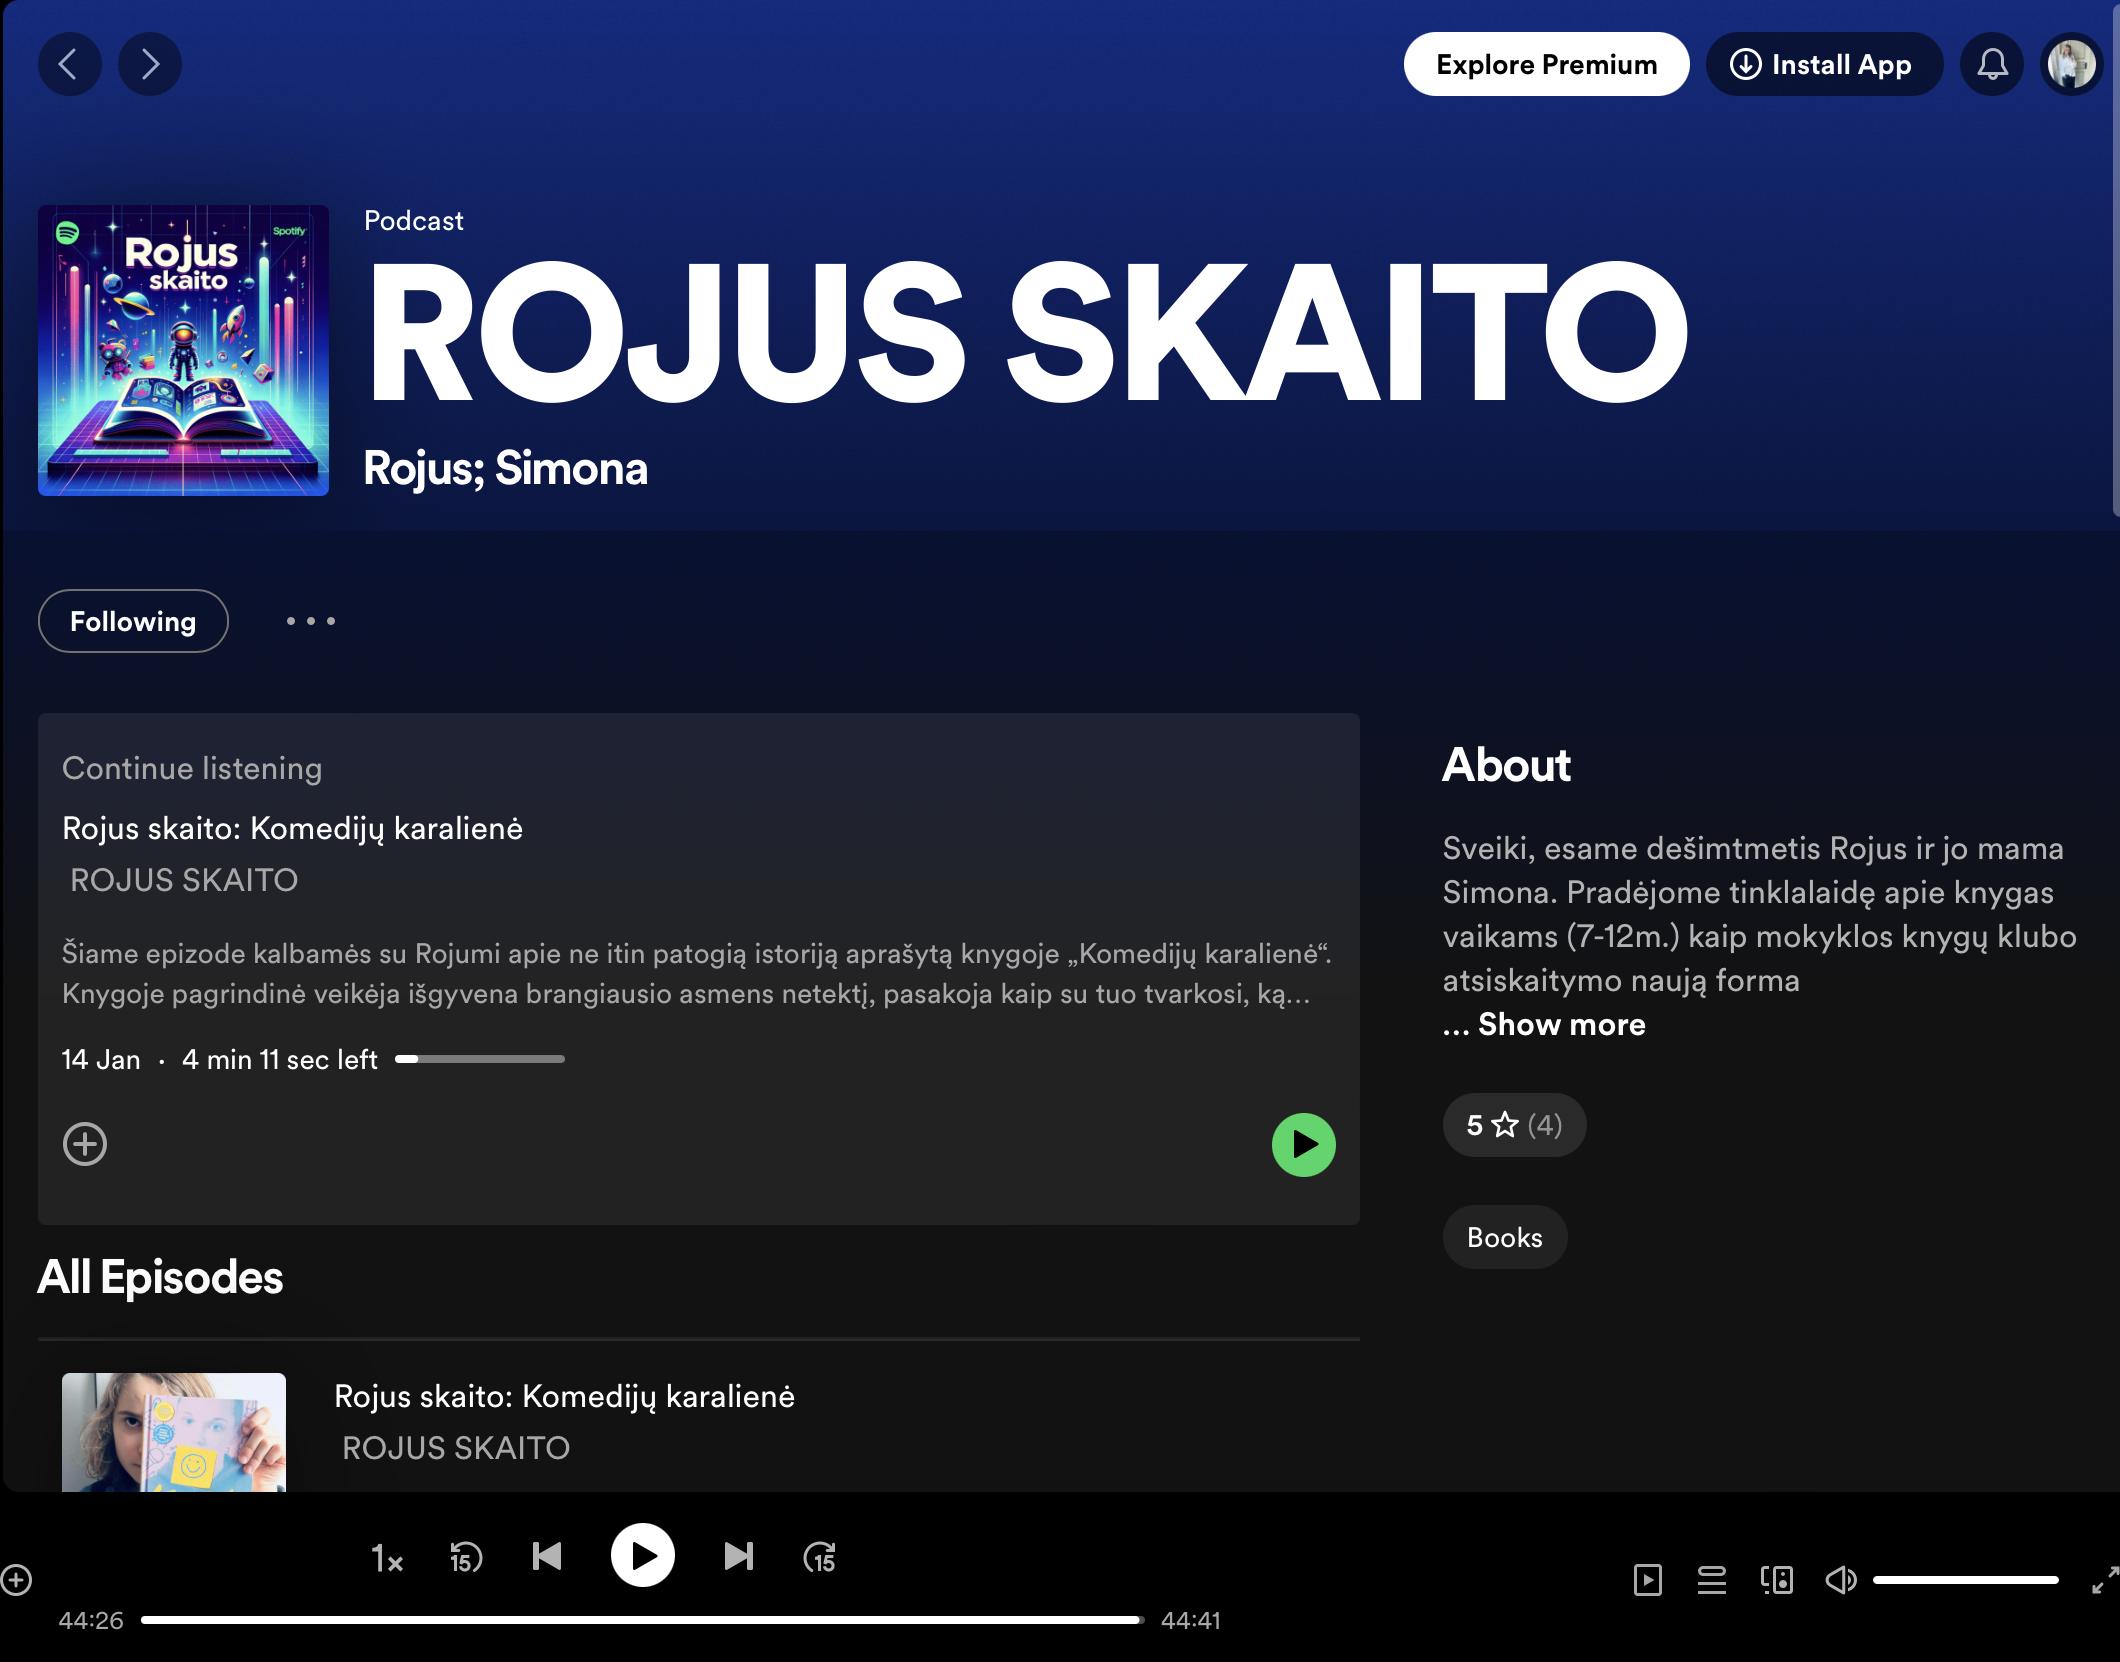This screenshot has width=2120, height=1662.
Task: Change playback speed 1x control
Action: click(387, 1558)
